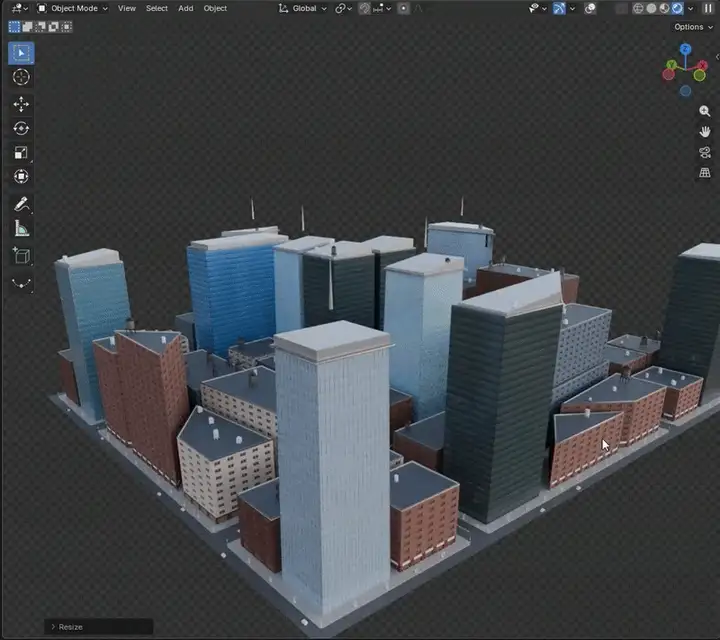Open the Options dropdown
The height and width of the screenshot is (640, 720).
[693, 27]
